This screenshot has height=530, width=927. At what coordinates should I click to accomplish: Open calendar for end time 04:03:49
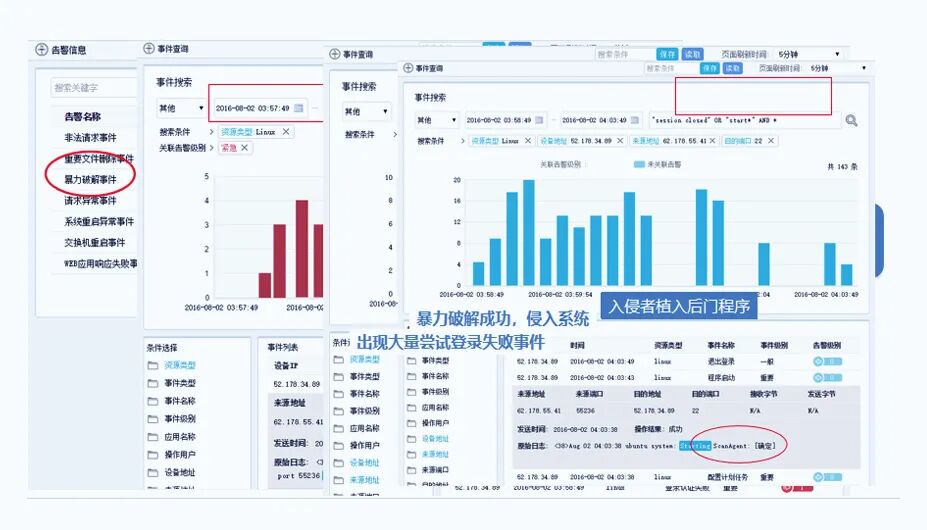pos(634,120)
